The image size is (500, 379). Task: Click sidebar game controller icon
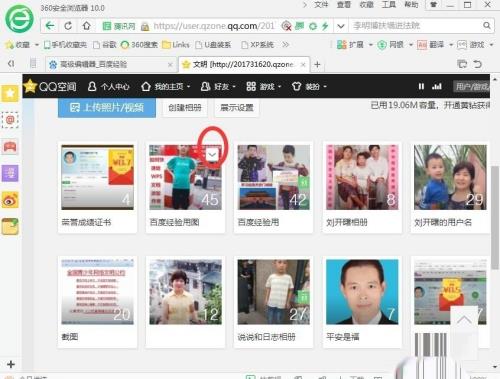pyautogui.click(x=10, y=146)
